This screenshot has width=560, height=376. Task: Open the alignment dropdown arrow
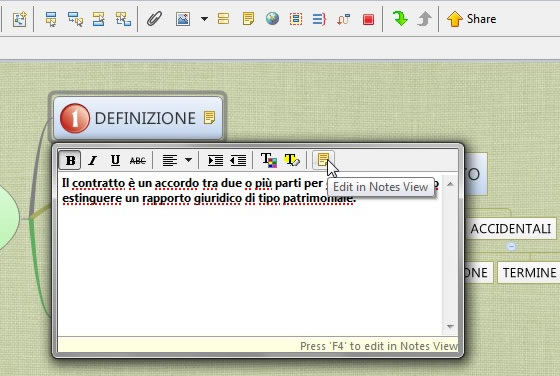(188, 160)
